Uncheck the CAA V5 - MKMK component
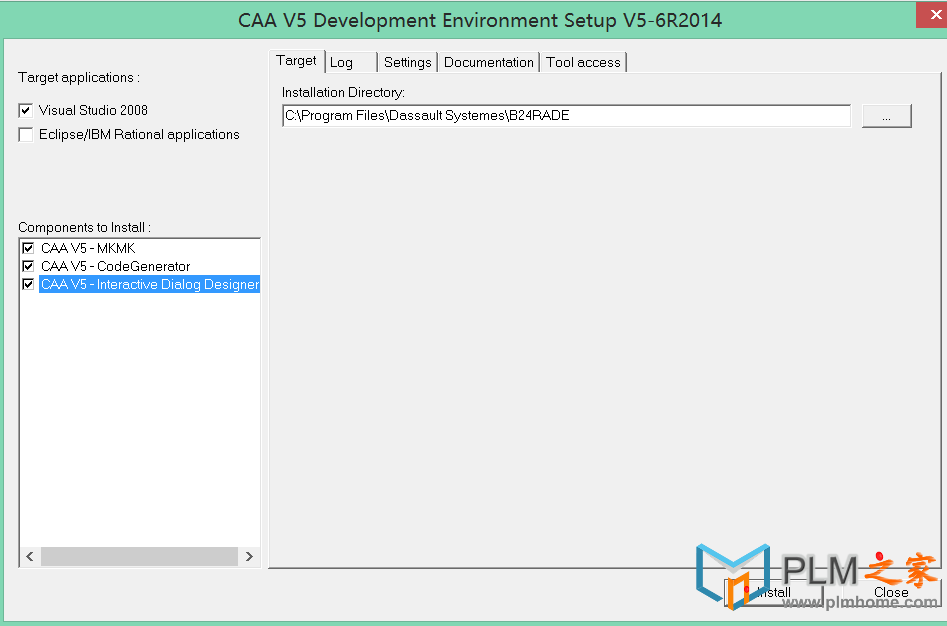 tap(28, 248)
